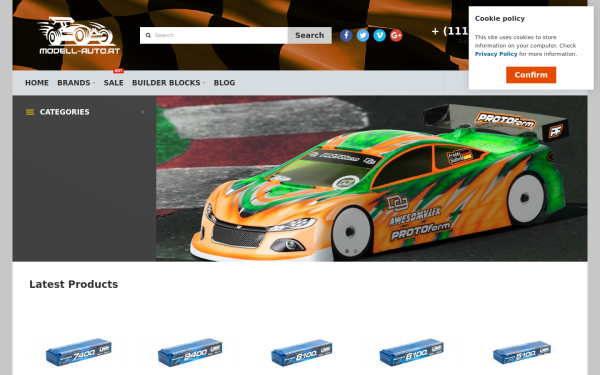Confirm the cookie policy
The image size is (600, 375).
pyautogui.click(x=531, y=75)
